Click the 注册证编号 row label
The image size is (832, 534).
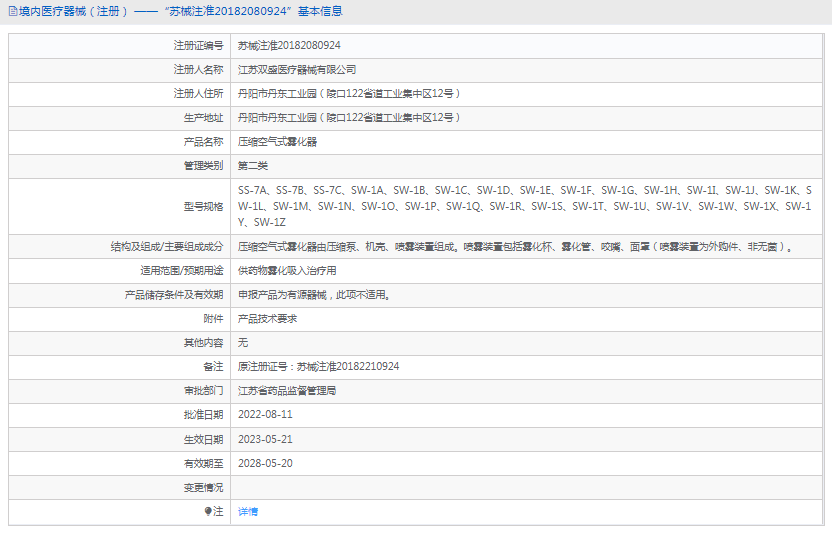pos(198,46)
